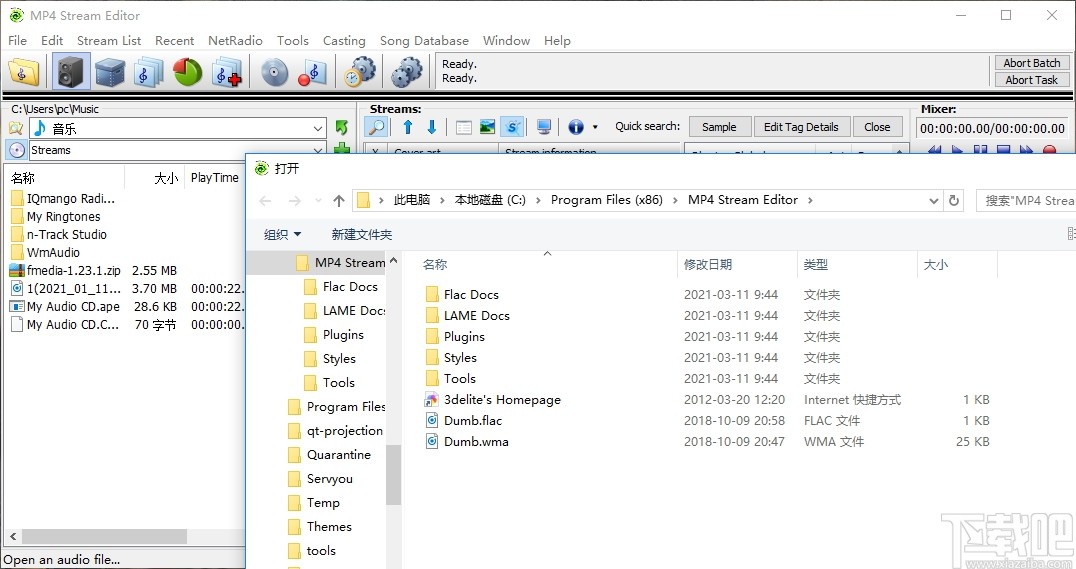Select fmedia-1.23.1.zip in the left panel
The width and height of the screenshot is (1076, 569).
coord(73,270)
